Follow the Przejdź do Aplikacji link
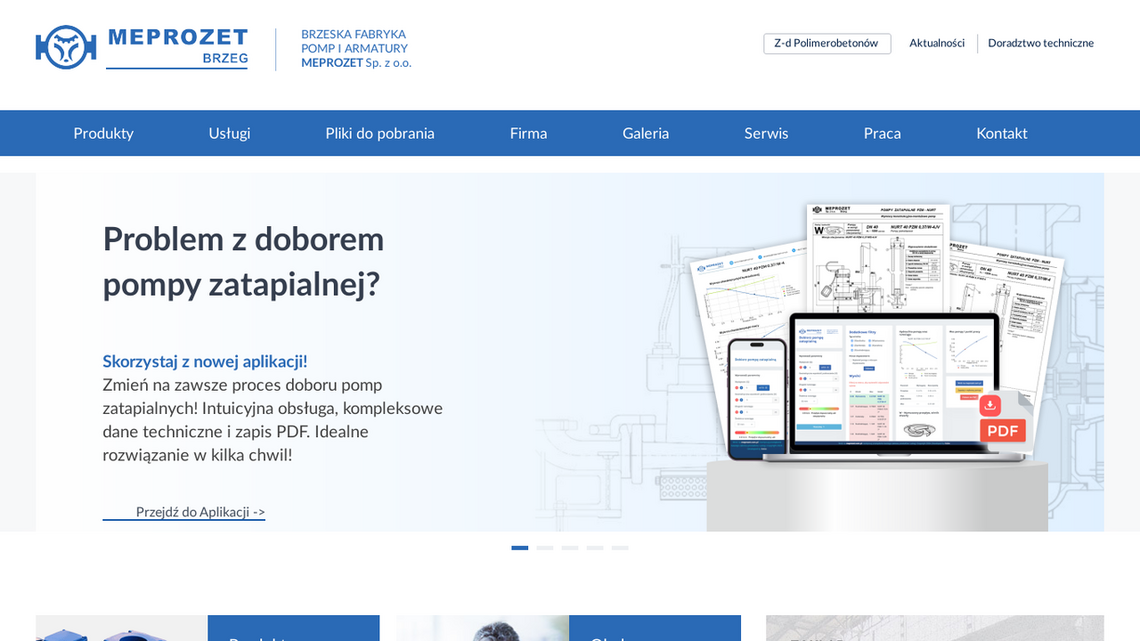The width and height of the screenshot is (1140, 641). click(200, 512)
